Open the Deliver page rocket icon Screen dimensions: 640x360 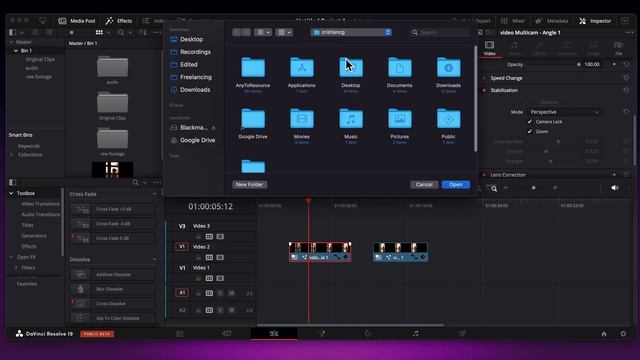click(462, 333)
